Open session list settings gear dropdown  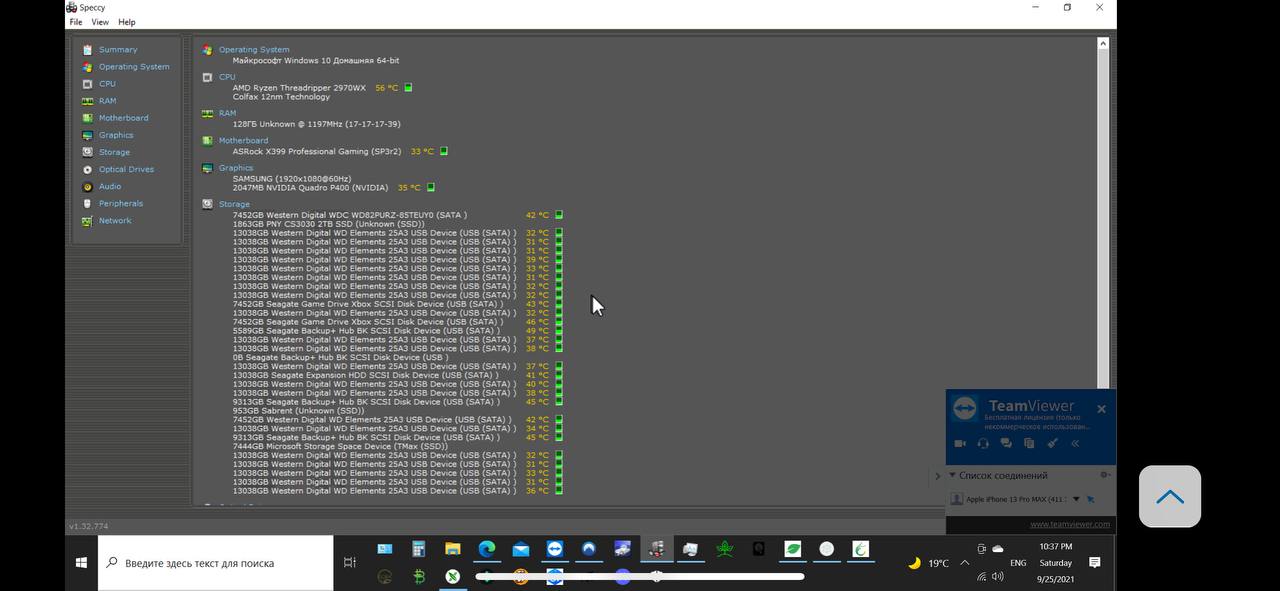click(x=1105, y=476)
